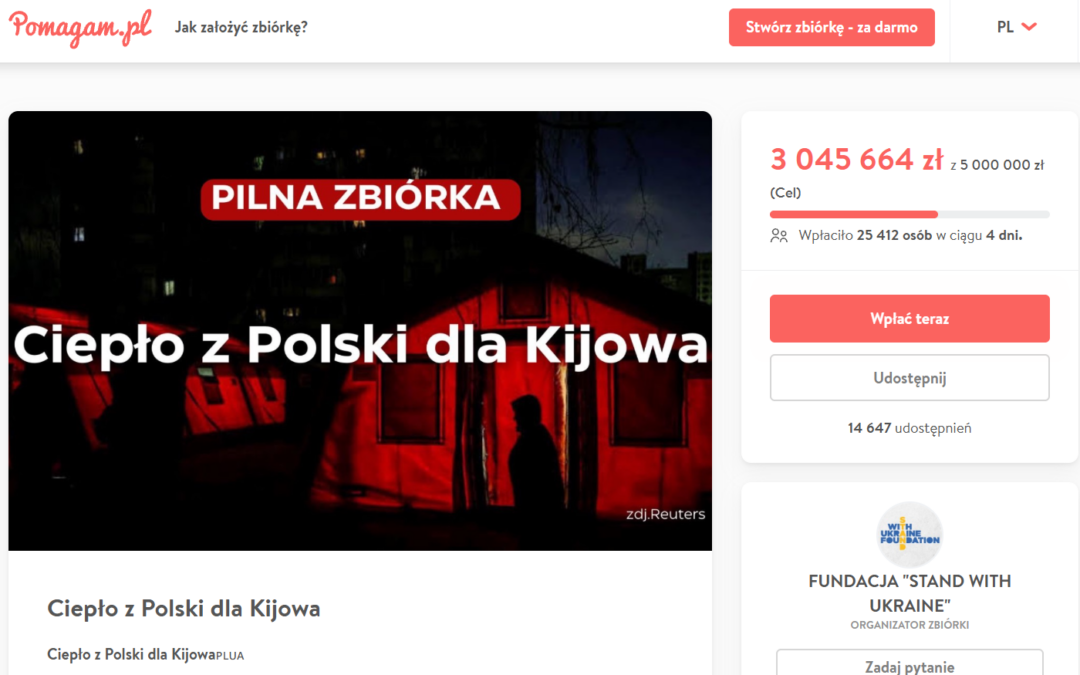The image size is (1080, 675).
Task: Click the zdj.Reuters photo credit
Action: point(665,514)
